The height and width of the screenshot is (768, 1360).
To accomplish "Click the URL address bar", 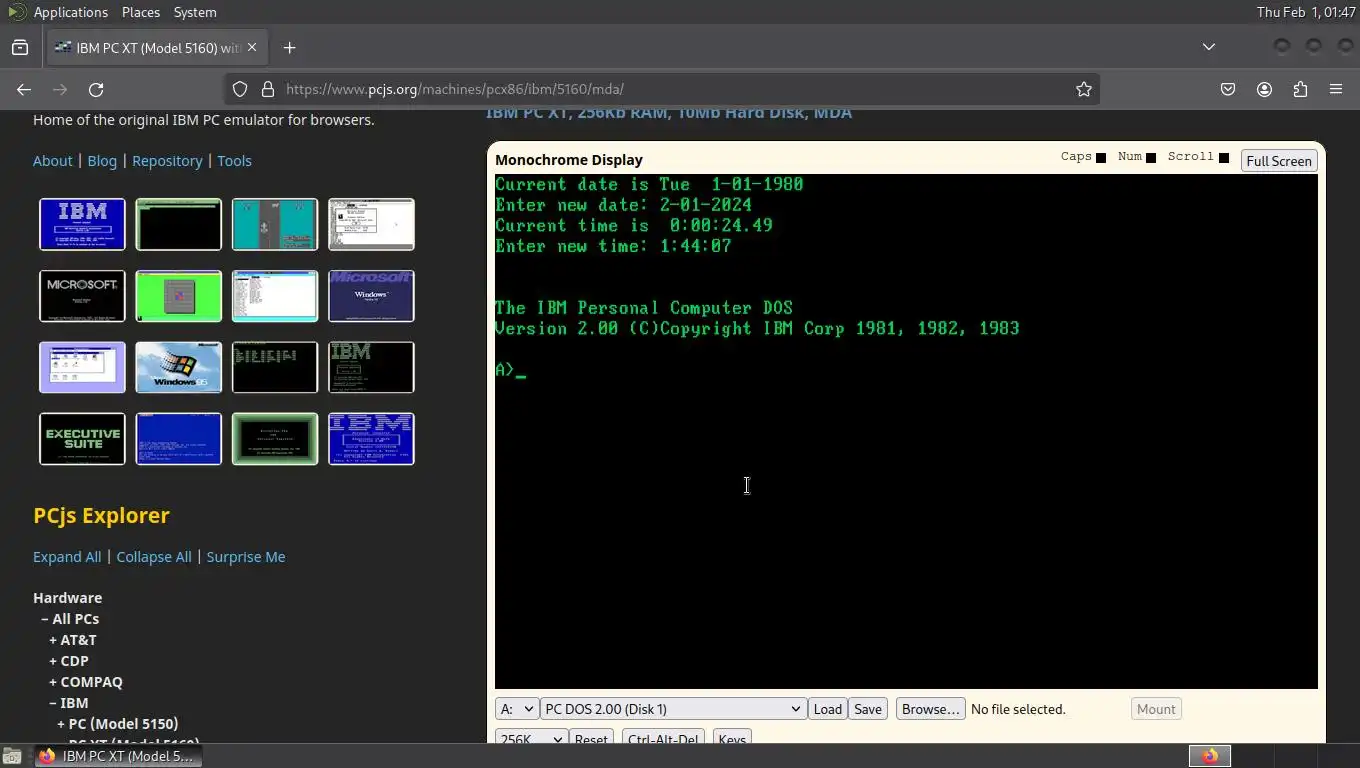I will coord(660,89).
